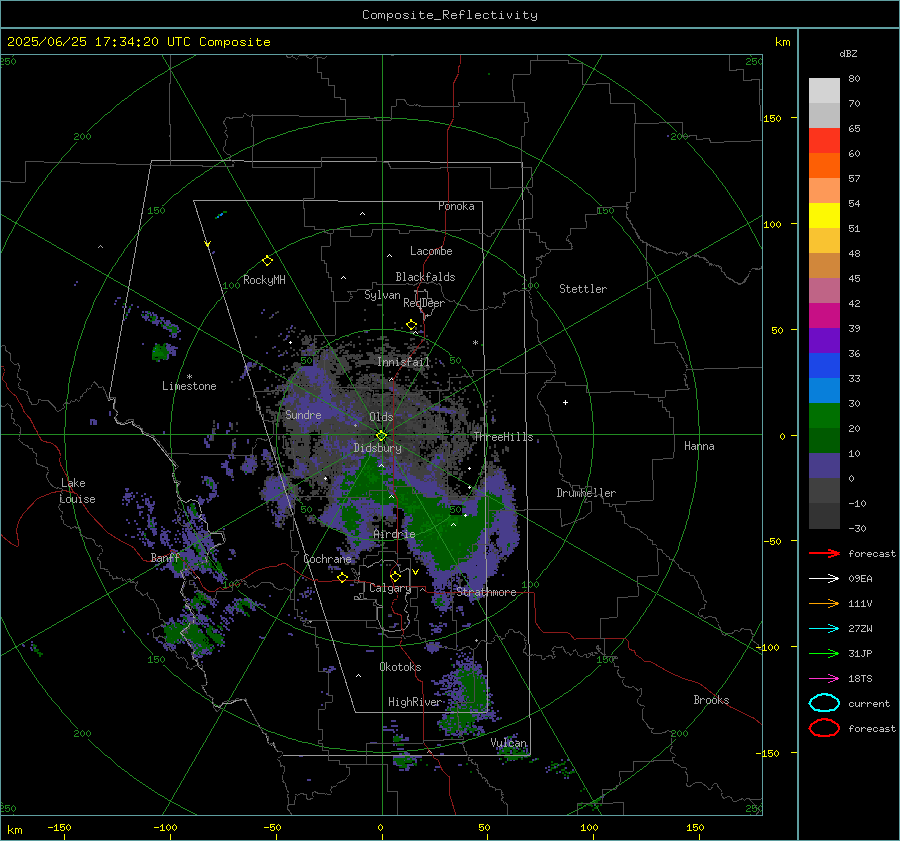
Task: Click the RedDeer city label
Action: pyautogui.click(x=424, y=303)
